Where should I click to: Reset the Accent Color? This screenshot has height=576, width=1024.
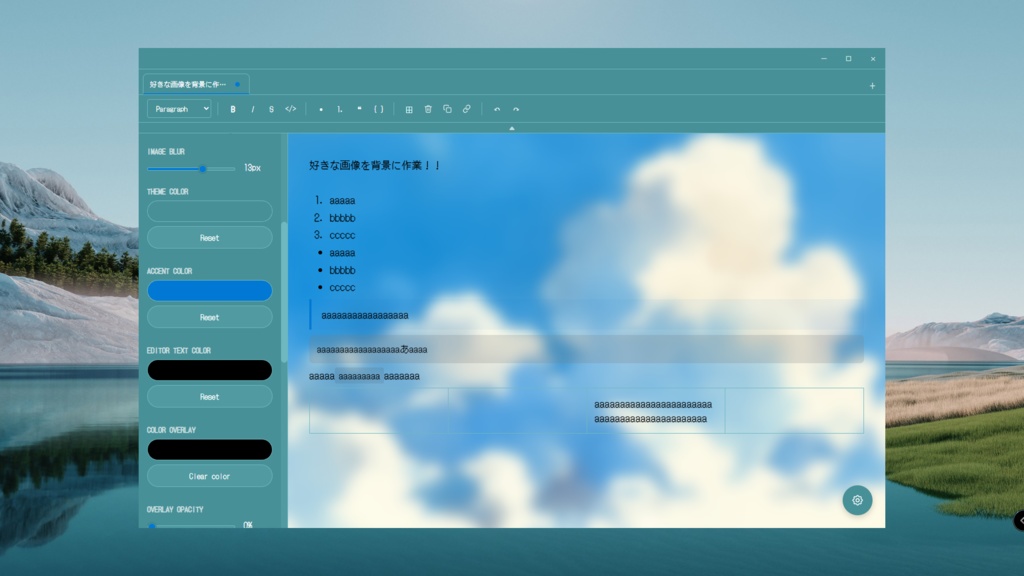[x=210, y=317]
